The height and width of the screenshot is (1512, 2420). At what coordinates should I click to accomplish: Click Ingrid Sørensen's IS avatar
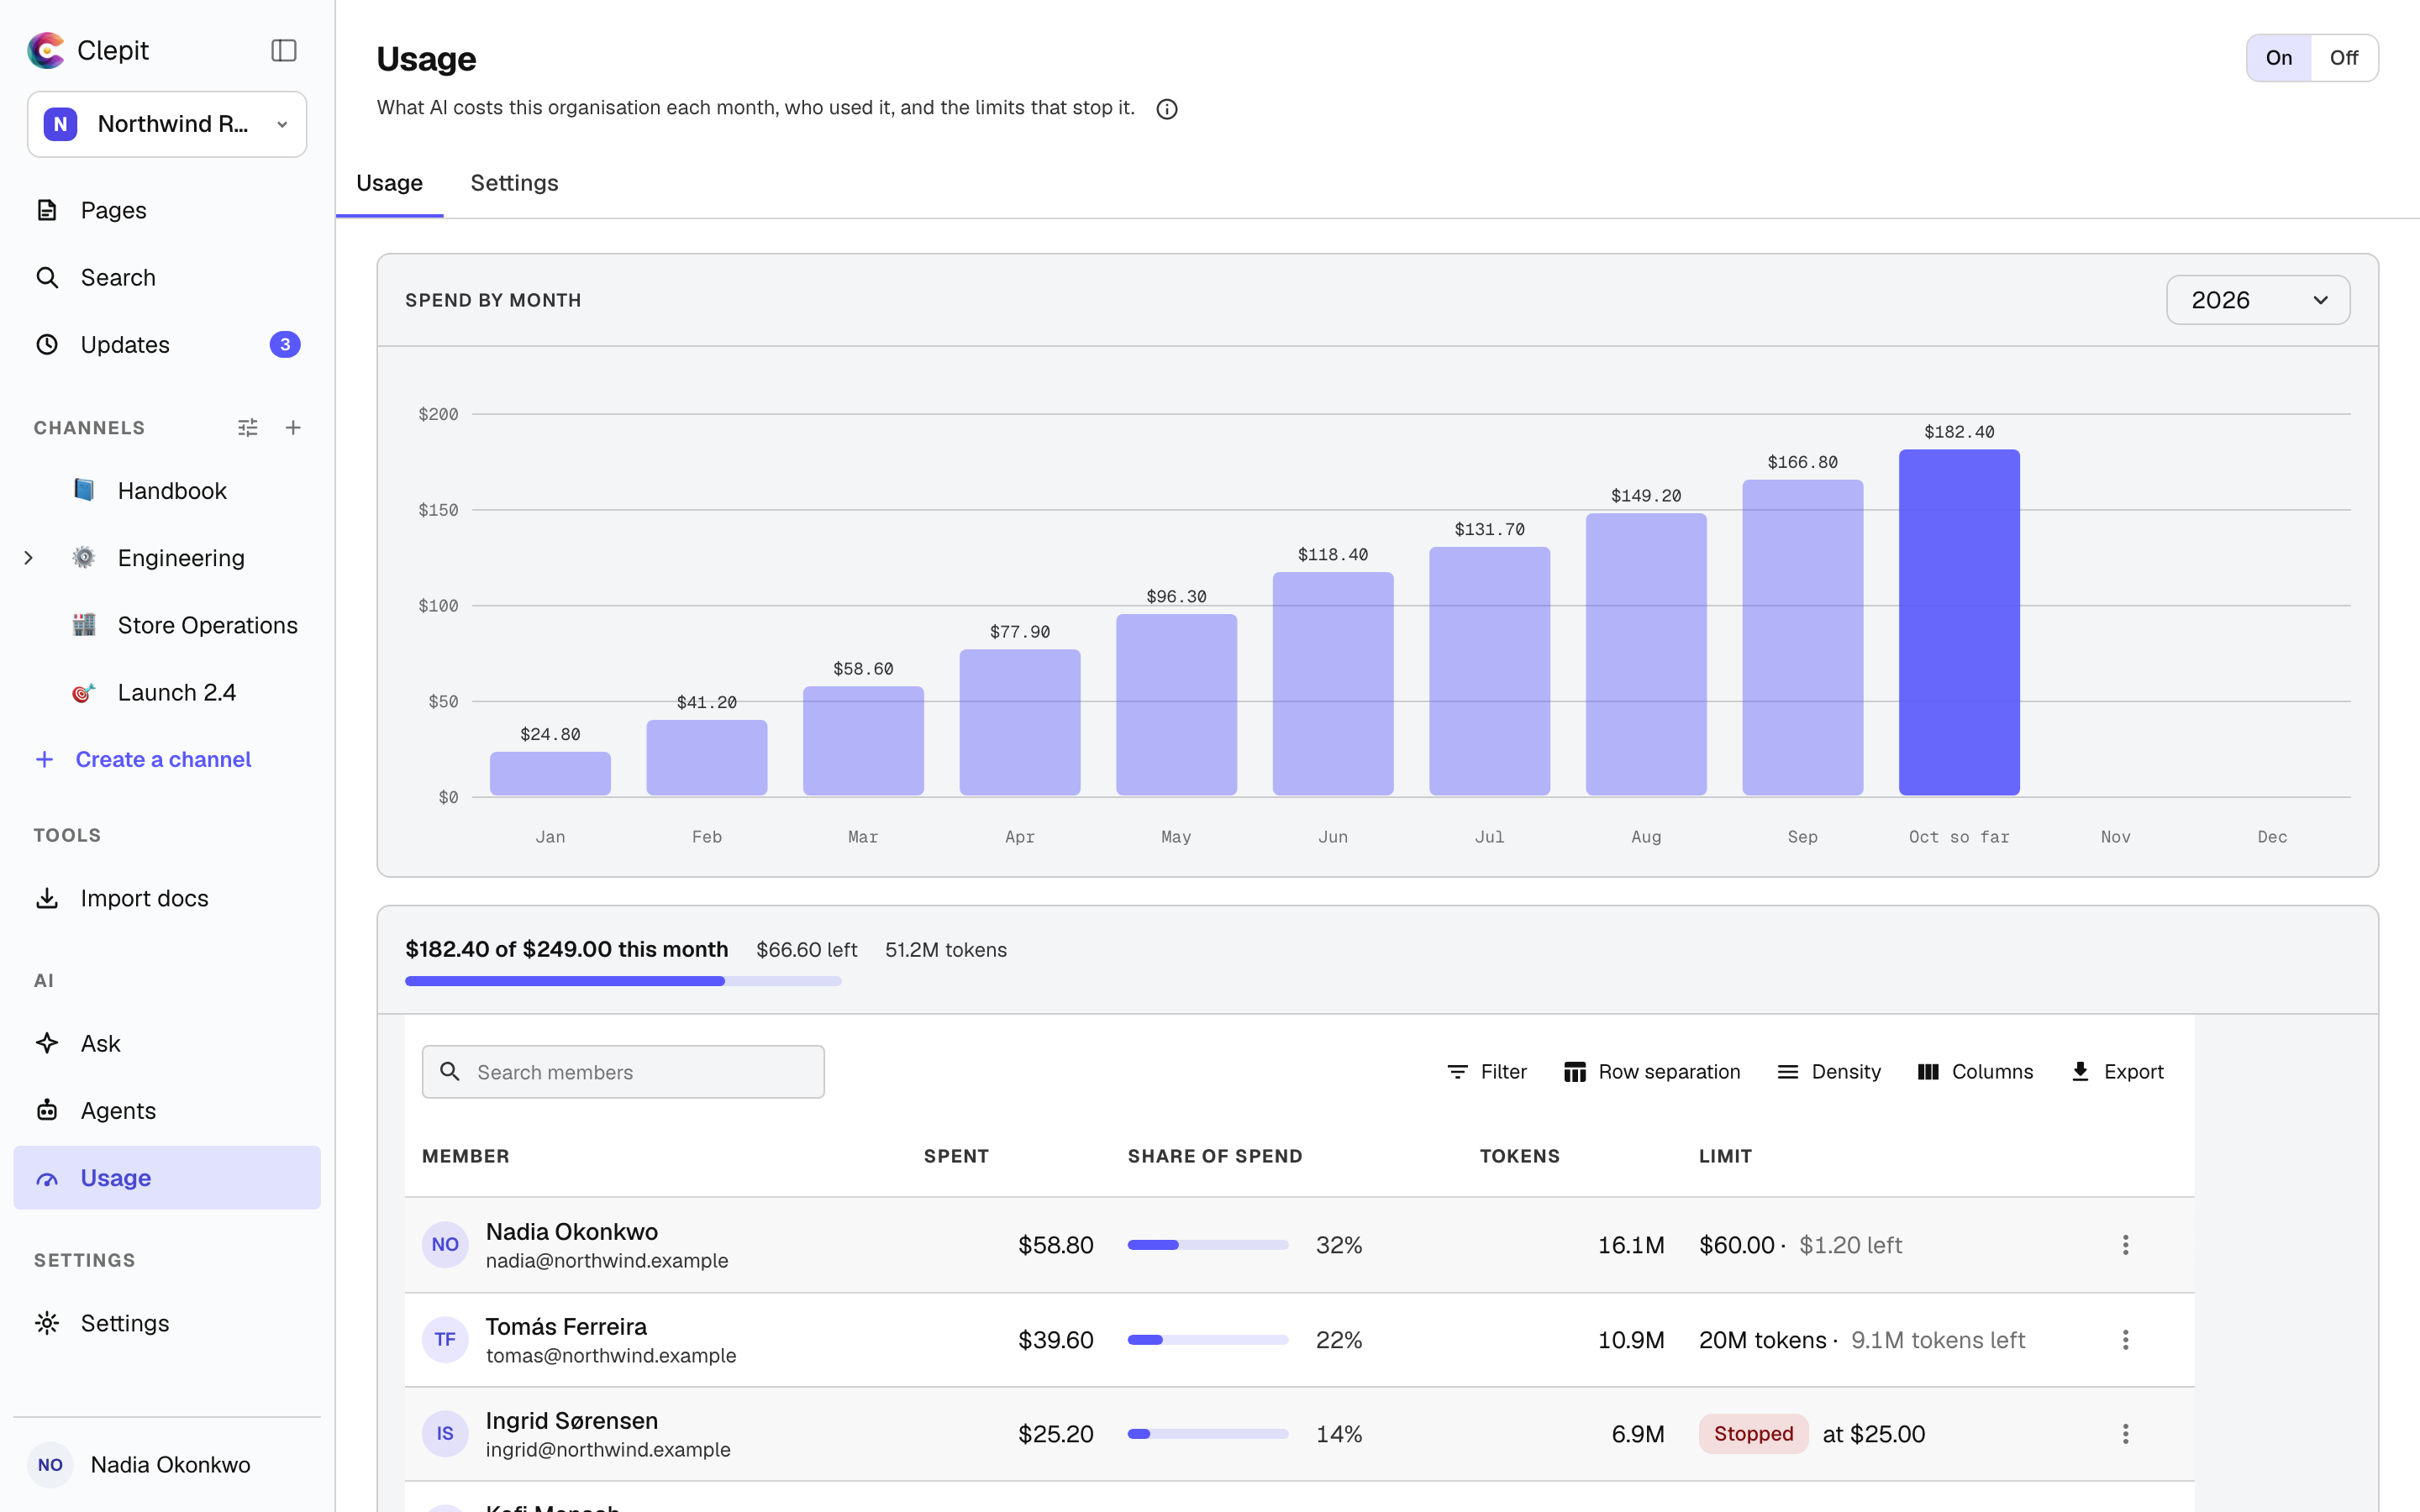pyautogui.click(x=445, y=1434)
